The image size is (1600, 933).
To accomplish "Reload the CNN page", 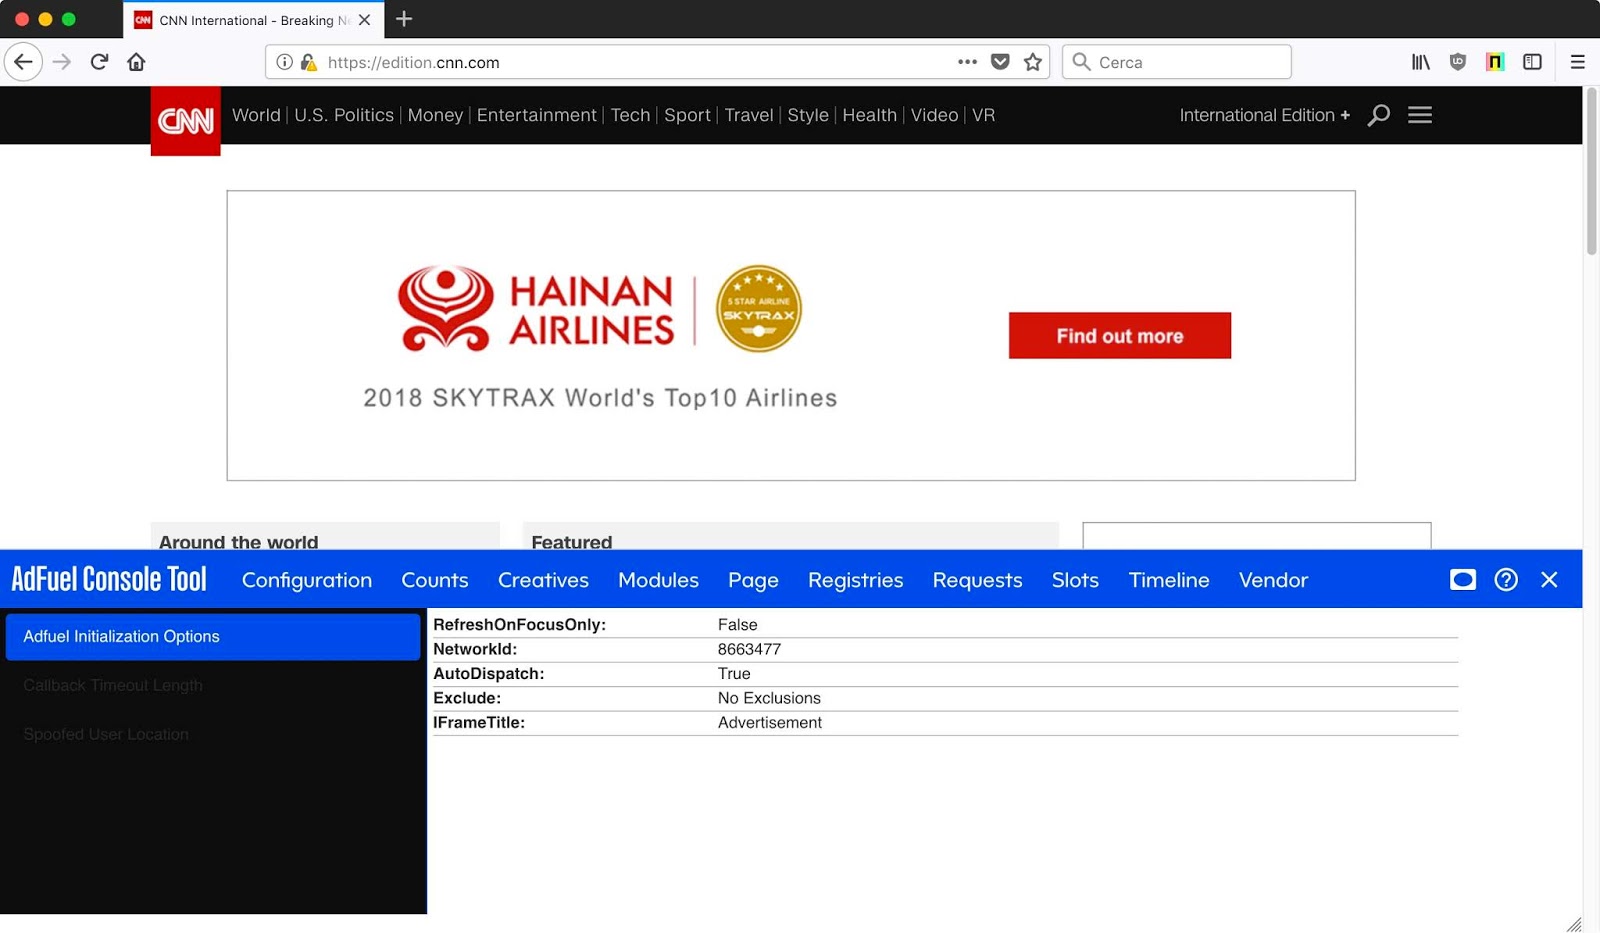I will pyautogui.click(x=99, y=62).
